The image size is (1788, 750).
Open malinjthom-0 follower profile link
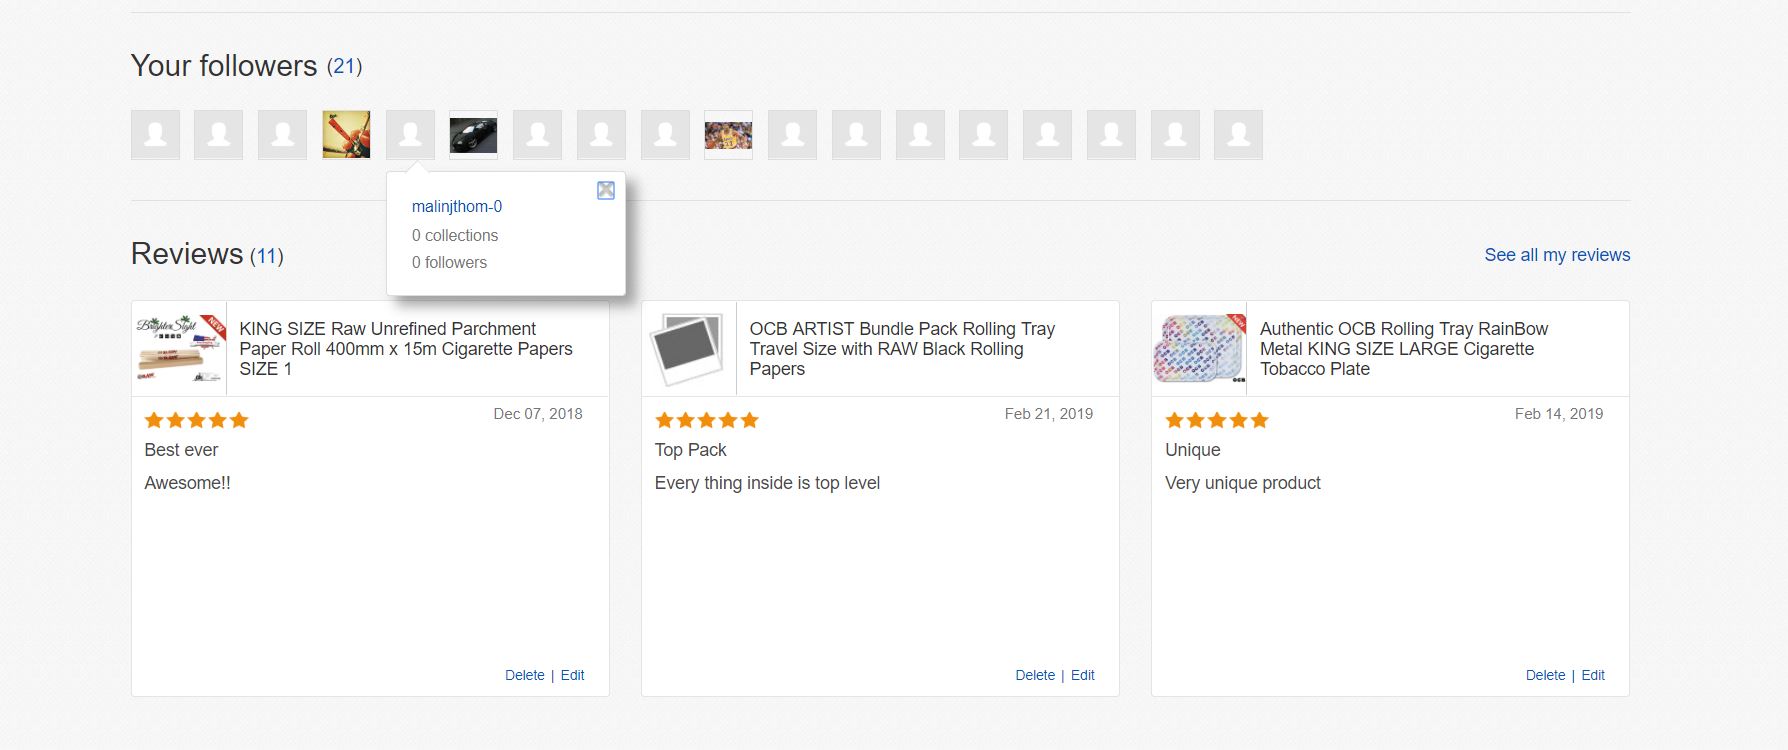pyautogui.click(x=456, y=207)
